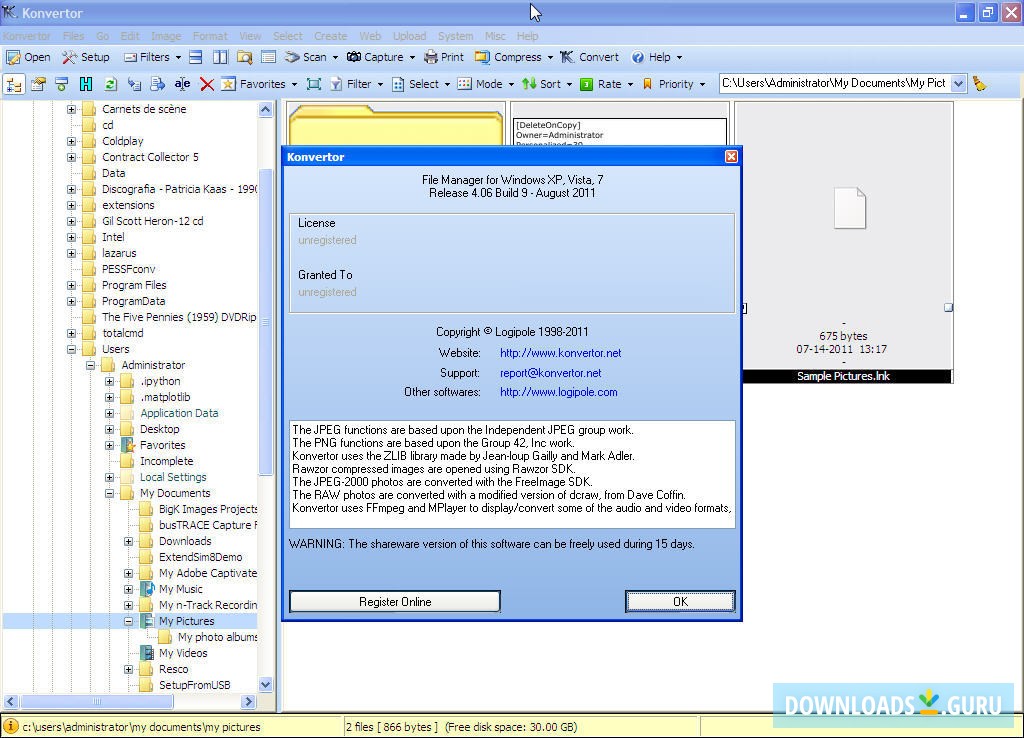Click the tree horizontal scroll-right arrow

pyautogui.click(x=248, y=702)
